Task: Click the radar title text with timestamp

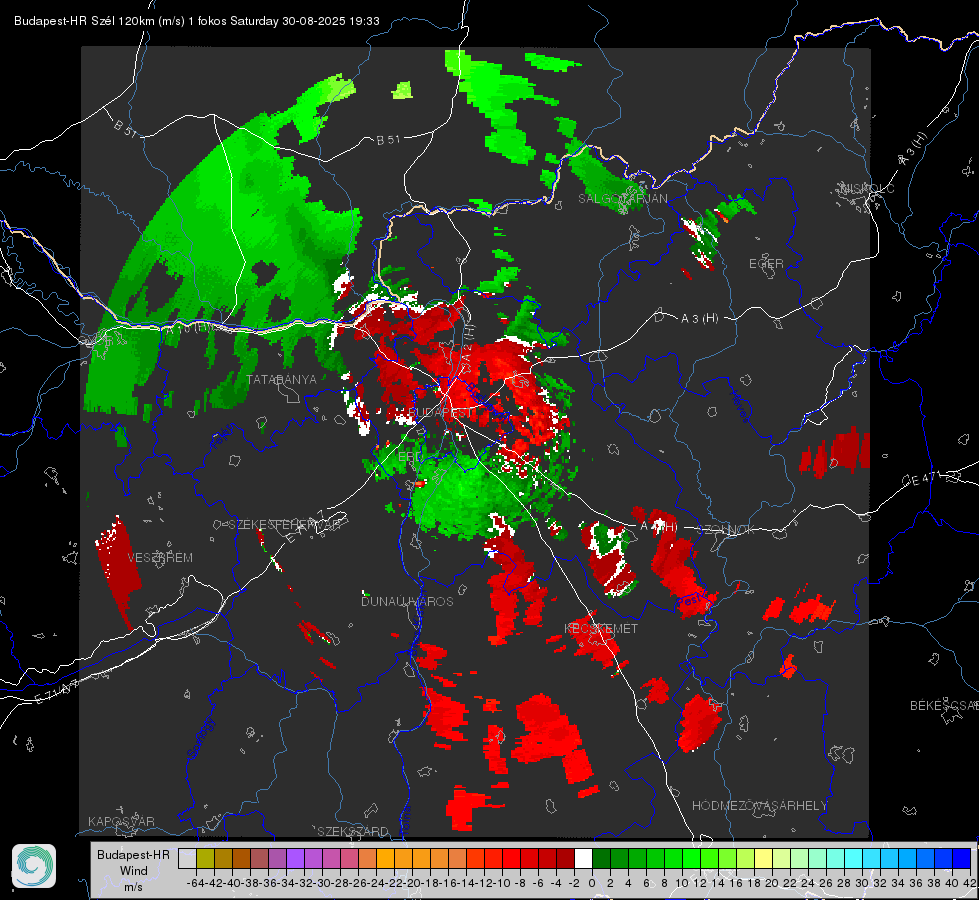Action: pos(197,21)
